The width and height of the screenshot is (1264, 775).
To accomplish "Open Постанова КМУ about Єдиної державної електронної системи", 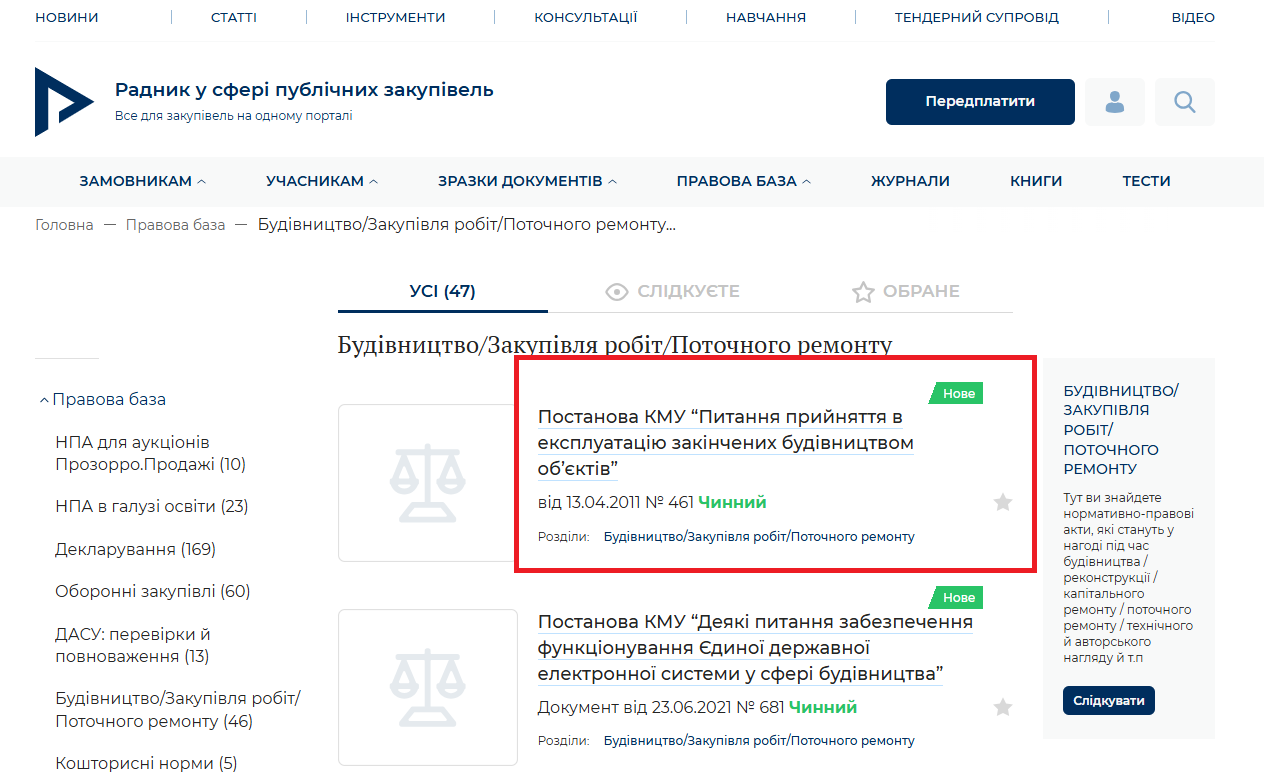I will [x=754, y=648].
